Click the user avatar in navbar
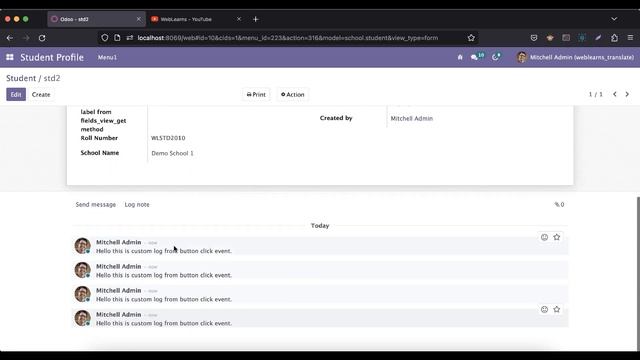The image size is (640, 360). [522, 58]
